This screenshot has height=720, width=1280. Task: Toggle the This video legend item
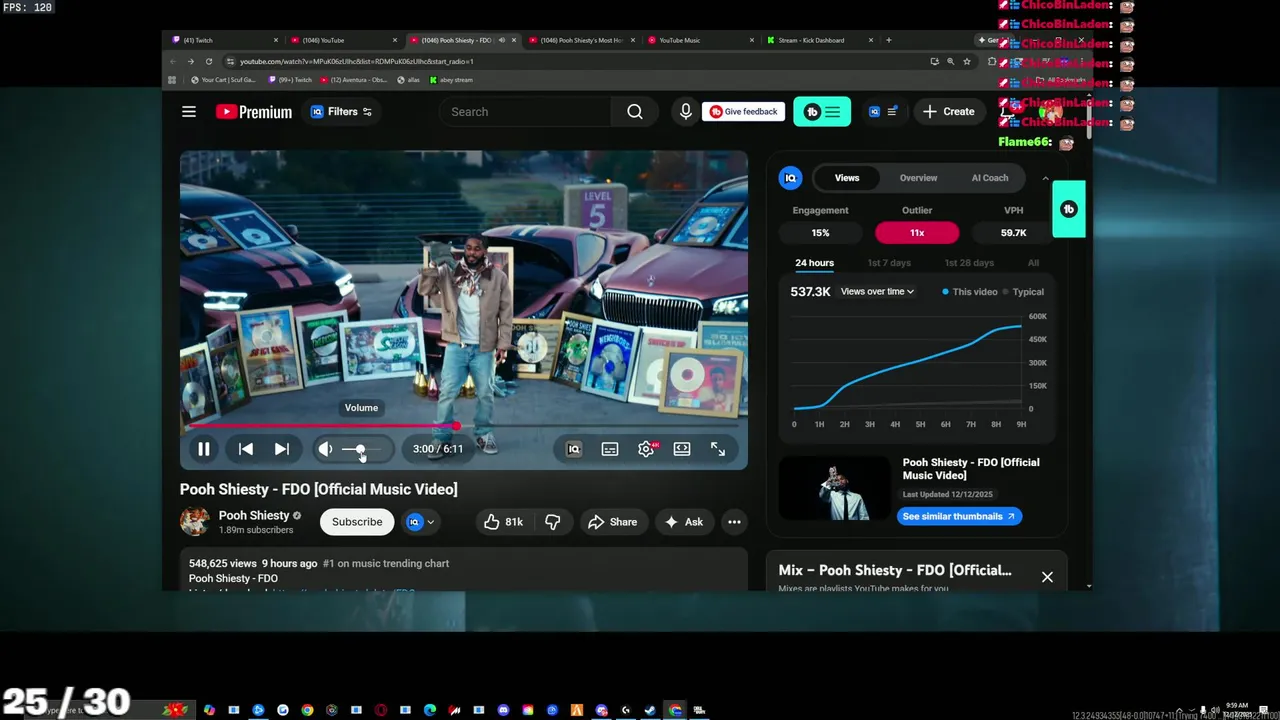coord(970,292)
